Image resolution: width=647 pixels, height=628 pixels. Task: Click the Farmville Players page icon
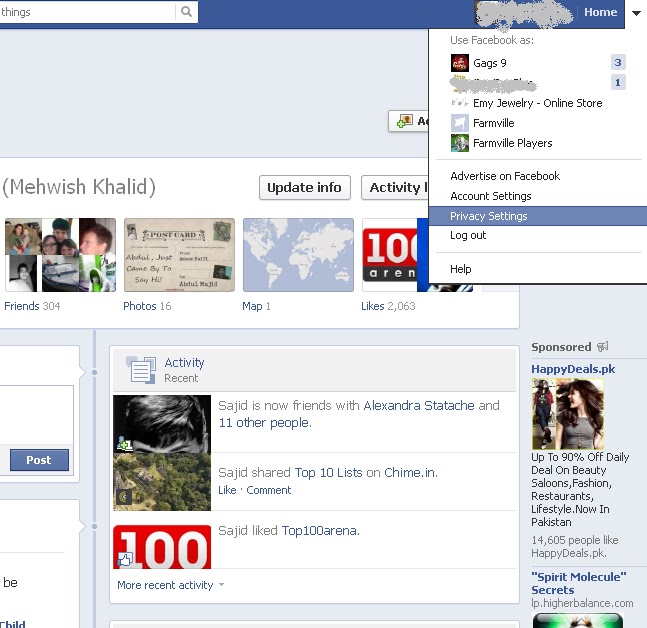point(460,143)
